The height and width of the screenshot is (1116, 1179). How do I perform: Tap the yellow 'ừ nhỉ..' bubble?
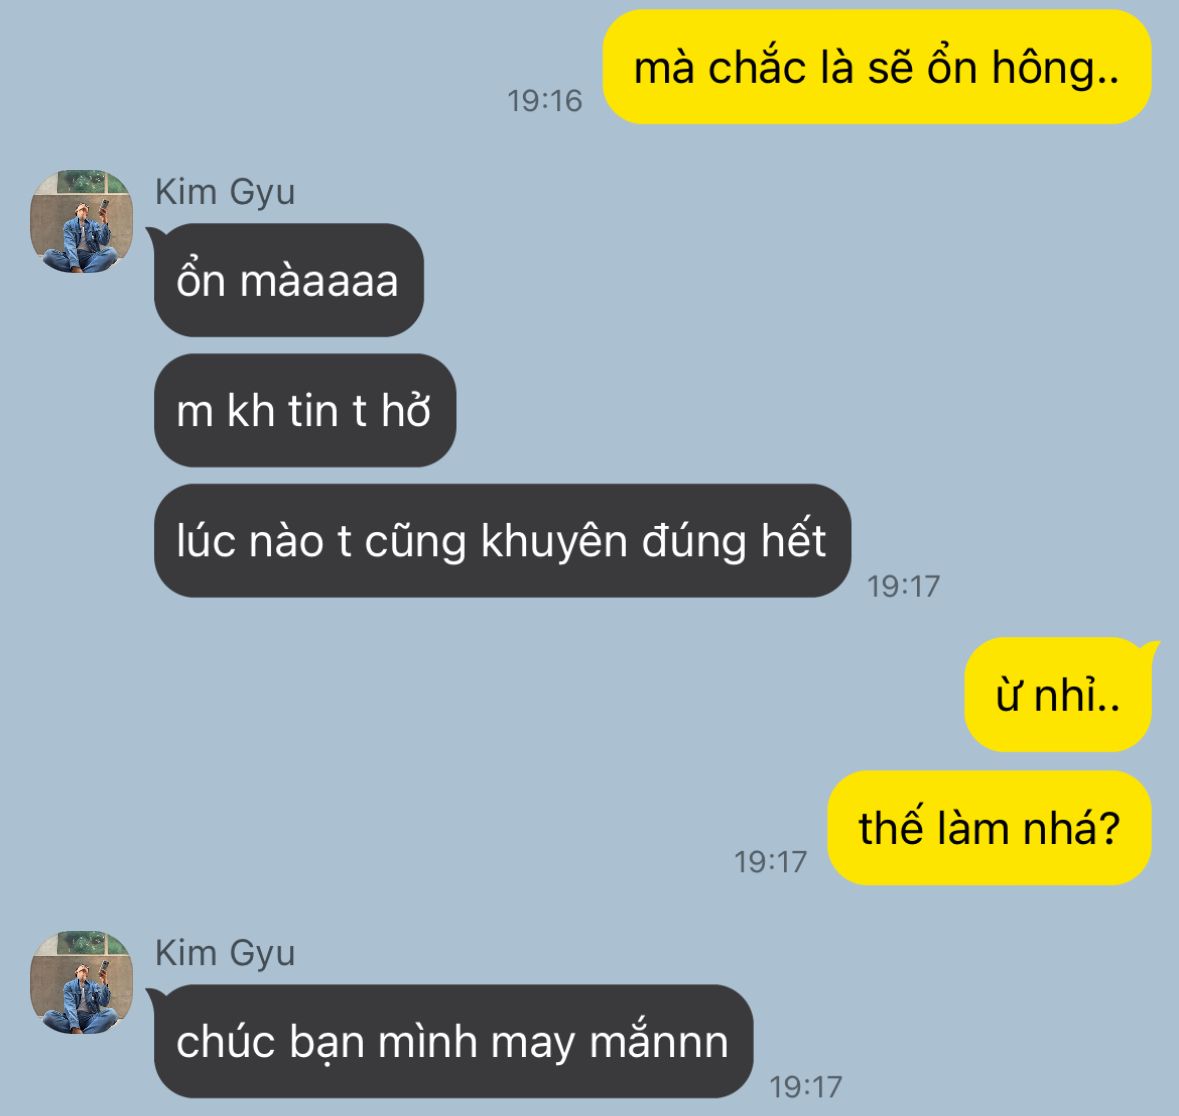1058,694
